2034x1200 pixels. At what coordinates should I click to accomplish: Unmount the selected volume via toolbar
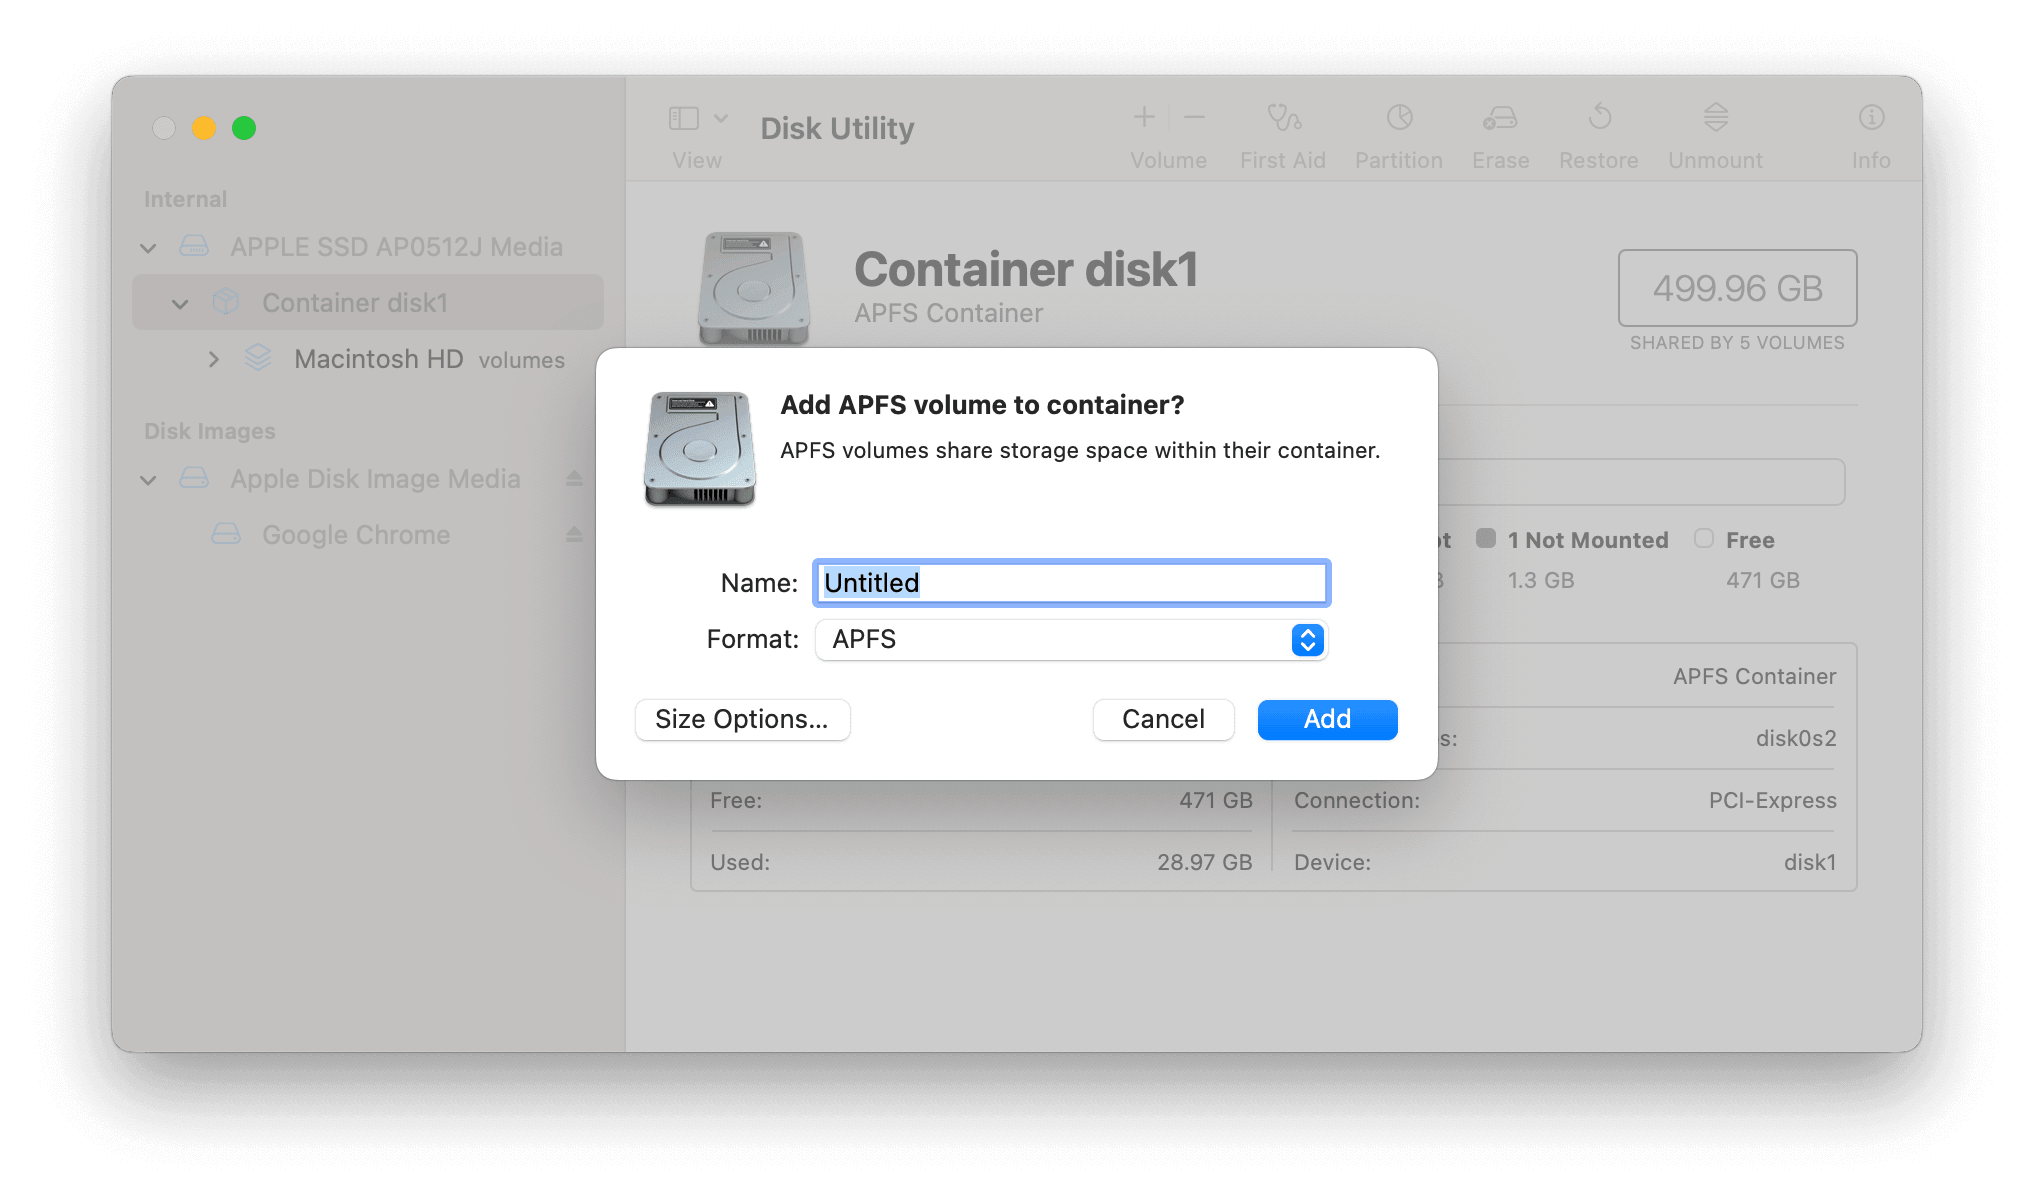1714,130
